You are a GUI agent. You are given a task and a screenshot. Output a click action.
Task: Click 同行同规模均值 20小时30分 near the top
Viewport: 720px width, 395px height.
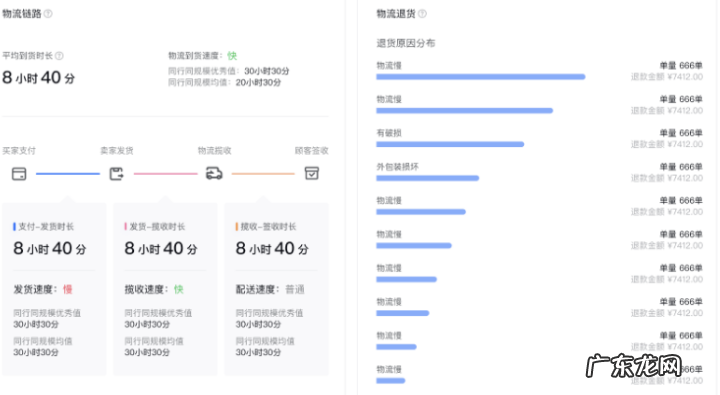(225, 83)
